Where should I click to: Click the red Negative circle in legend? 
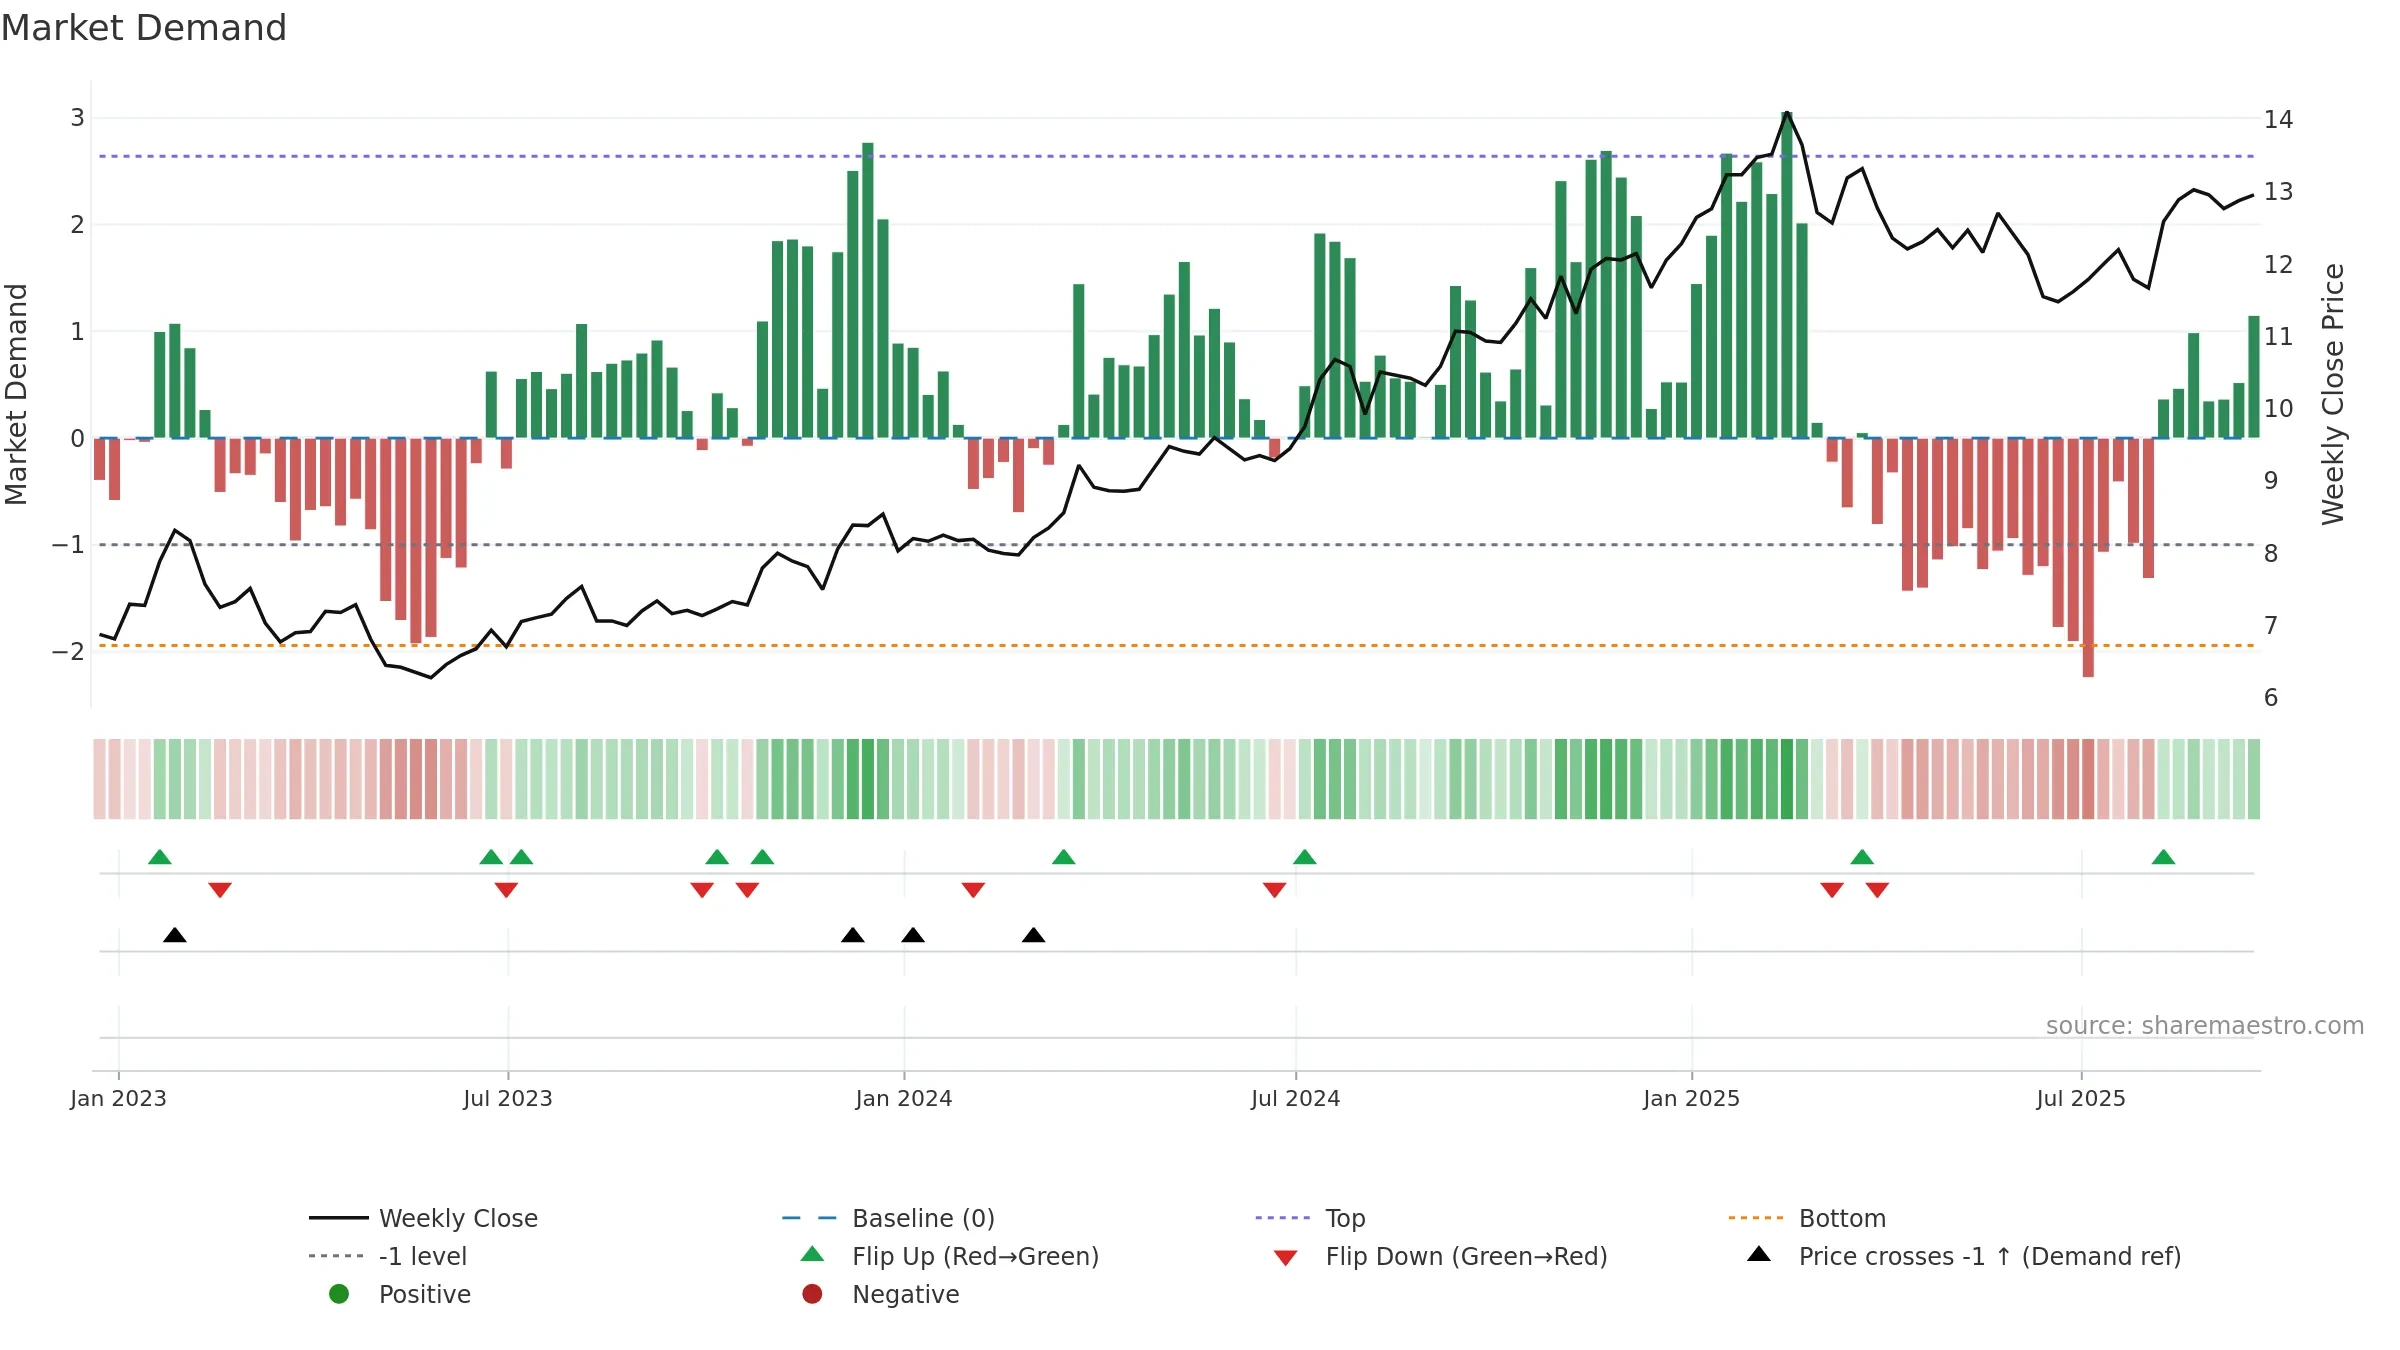812,1294
